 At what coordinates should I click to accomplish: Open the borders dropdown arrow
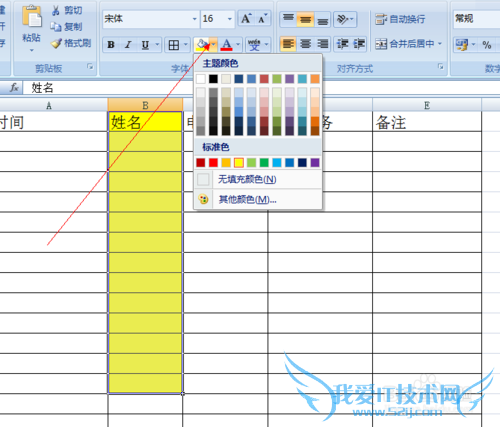(186, 45)
